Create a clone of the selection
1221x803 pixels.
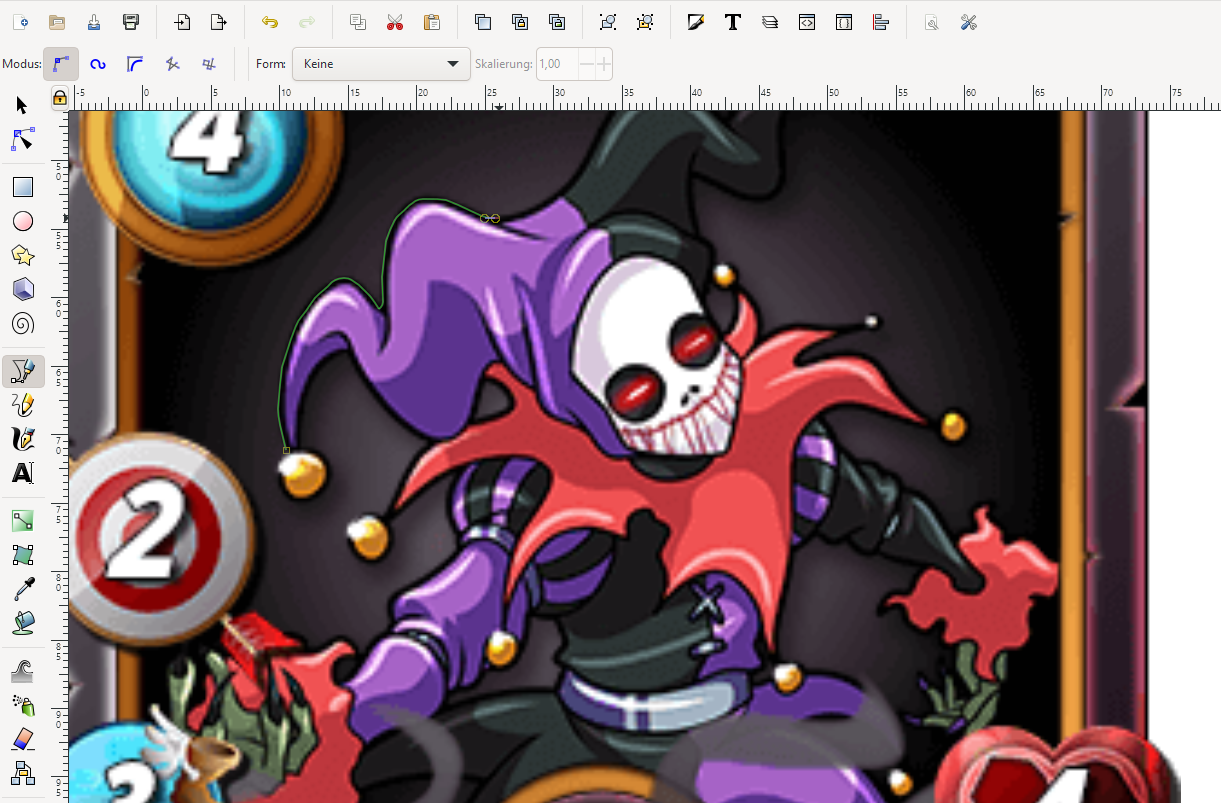pyautogui.click(x=520, y=22)
